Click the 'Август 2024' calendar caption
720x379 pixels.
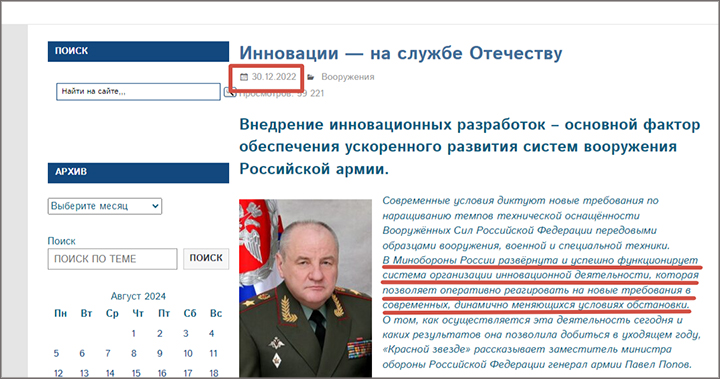pos(138,296)
